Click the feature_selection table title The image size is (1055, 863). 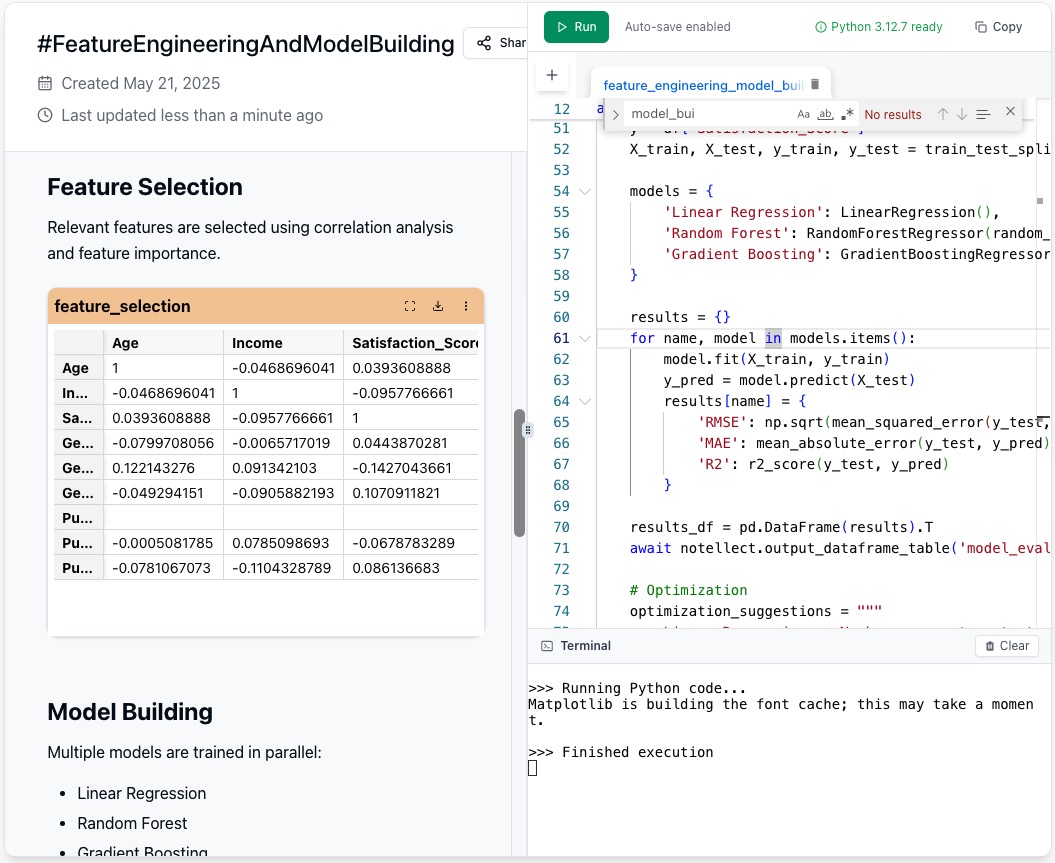click(x=122, y=306)
